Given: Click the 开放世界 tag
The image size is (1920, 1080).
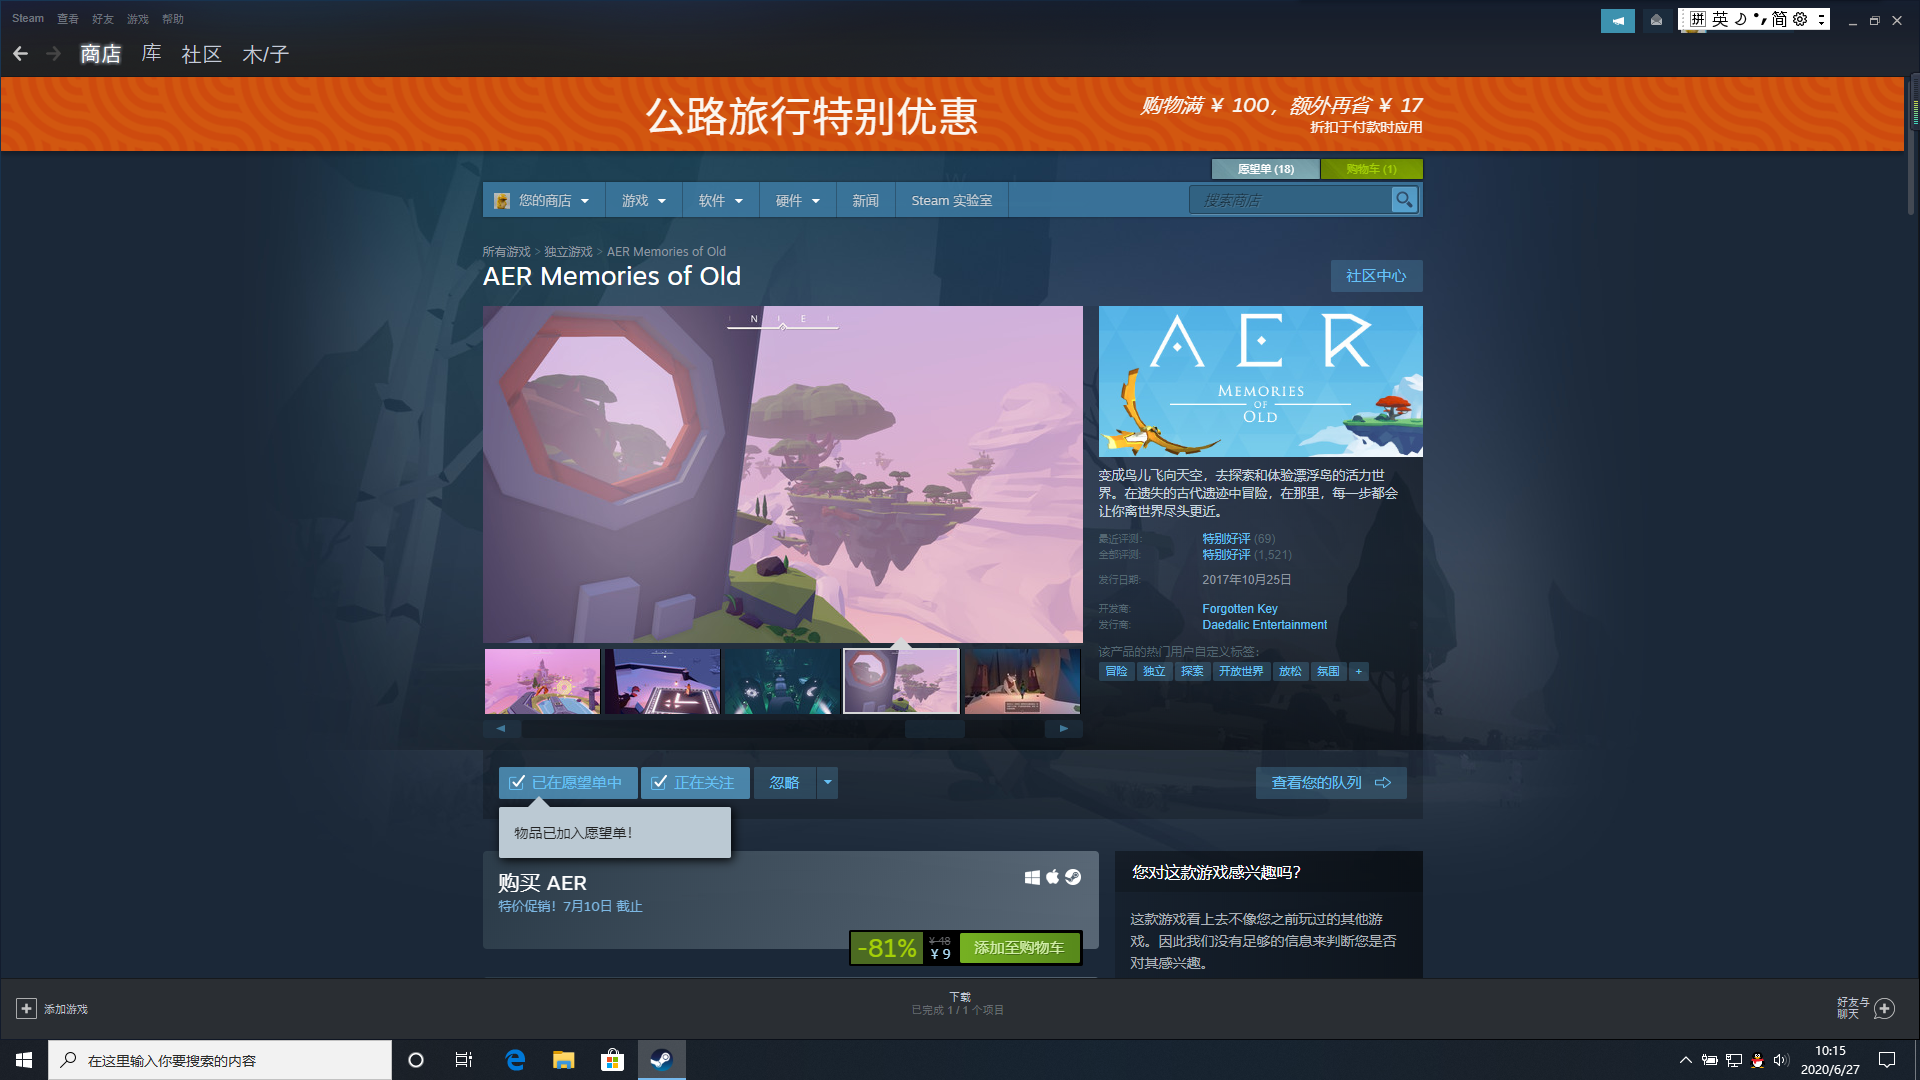Looking at the screenshot, I should [1241, 672].
